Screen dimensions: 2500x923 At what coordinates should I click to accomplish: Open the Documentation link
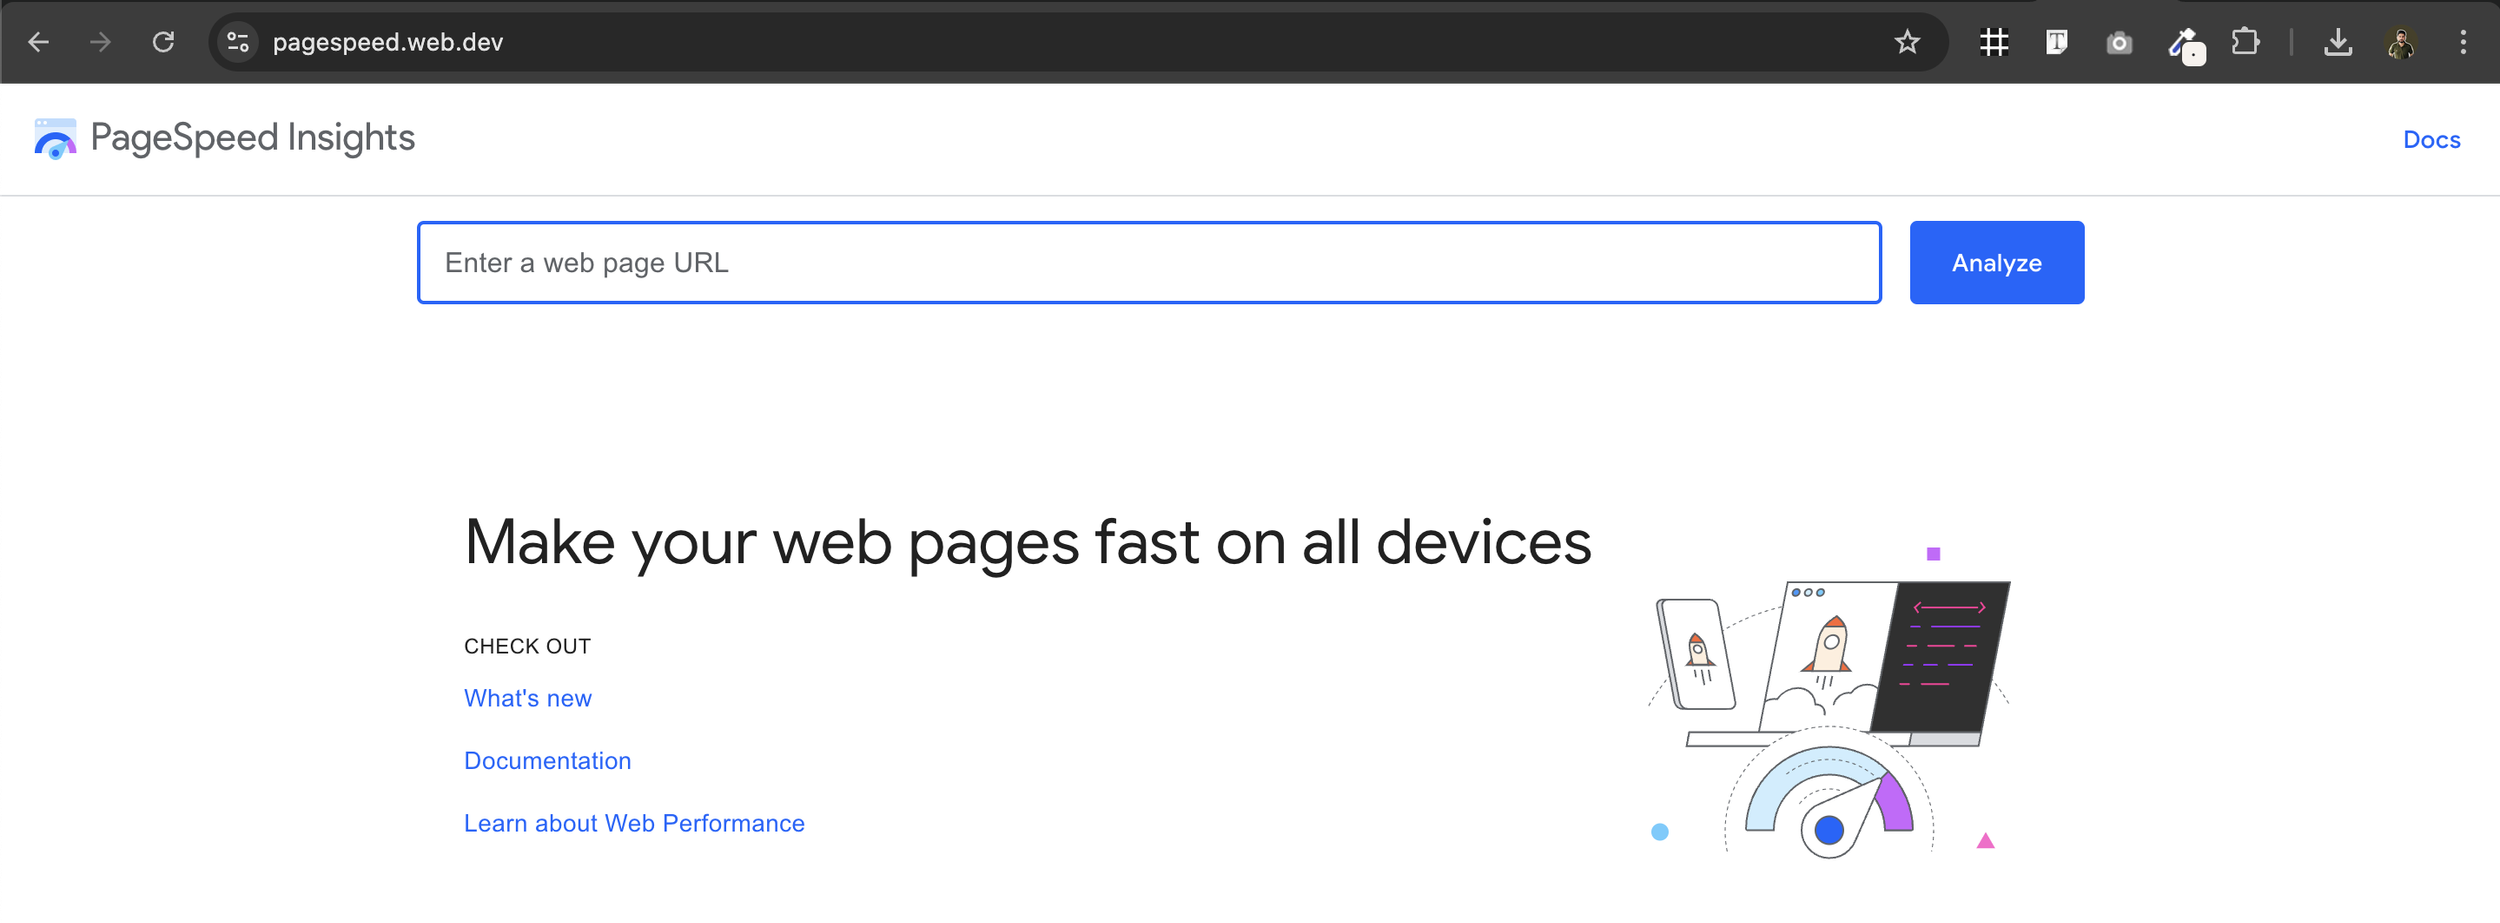coord(548,761)
